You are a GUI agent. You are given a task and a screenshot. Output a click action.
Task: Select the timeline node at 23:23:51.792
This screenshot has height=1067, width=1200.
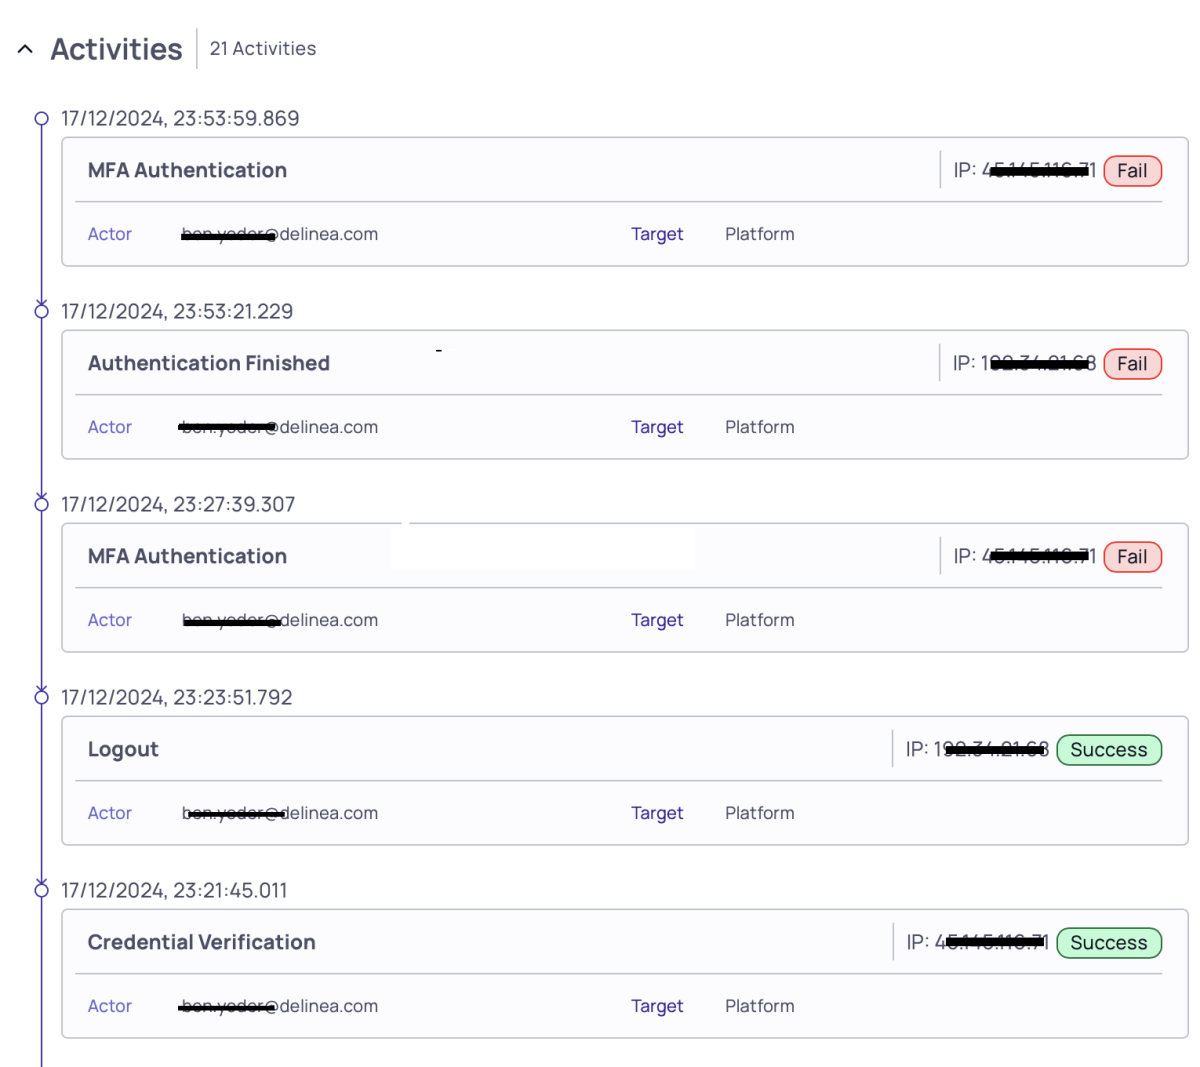[42, 697]
